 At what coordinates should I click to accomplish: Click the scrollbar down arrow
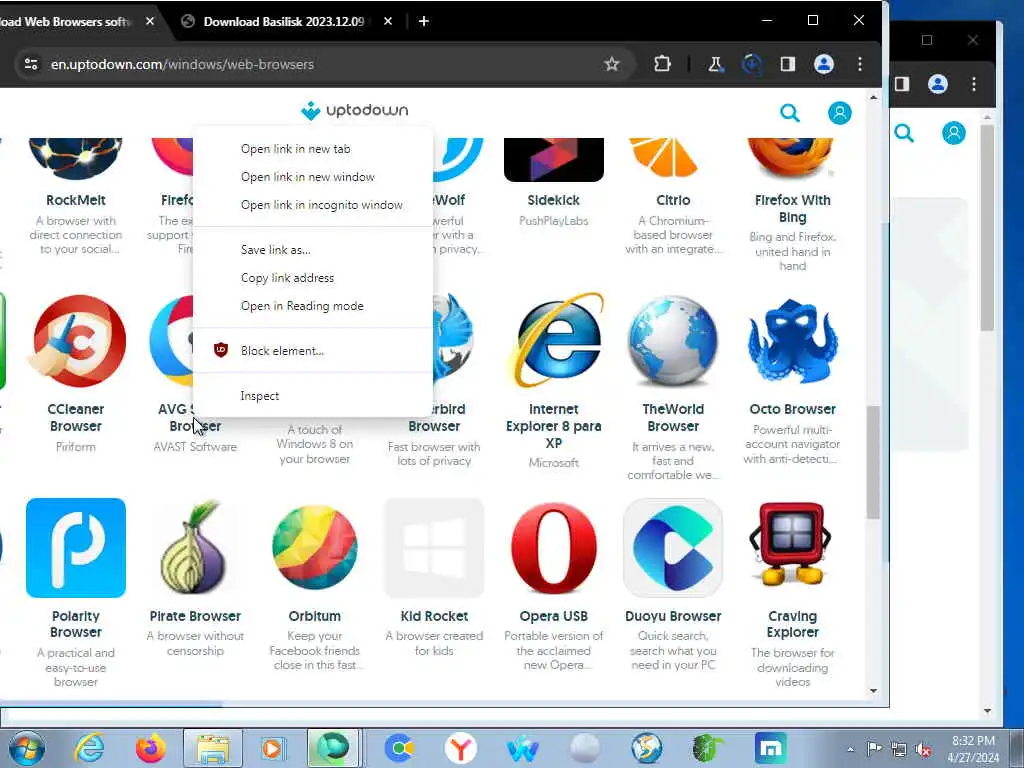pos(873,691)
